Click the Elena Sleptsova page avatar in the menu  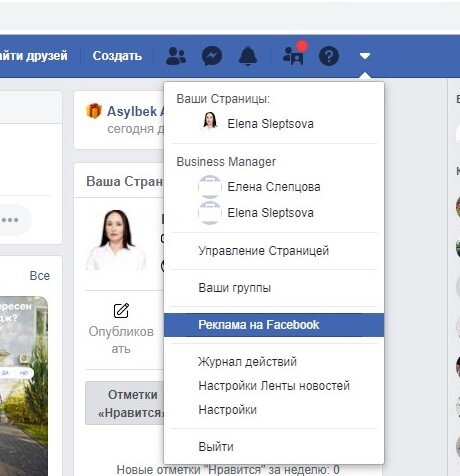[210, 121]
